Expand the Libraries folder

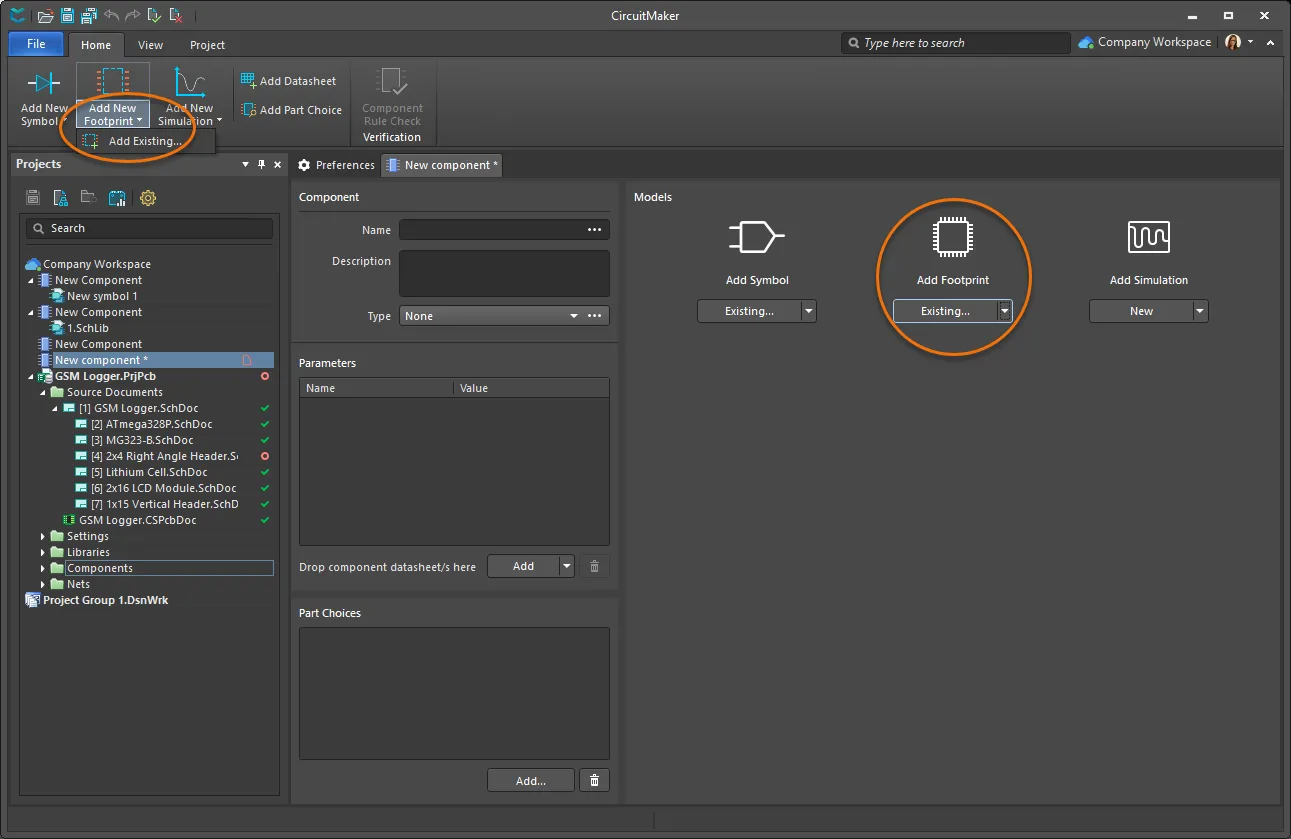43,552
